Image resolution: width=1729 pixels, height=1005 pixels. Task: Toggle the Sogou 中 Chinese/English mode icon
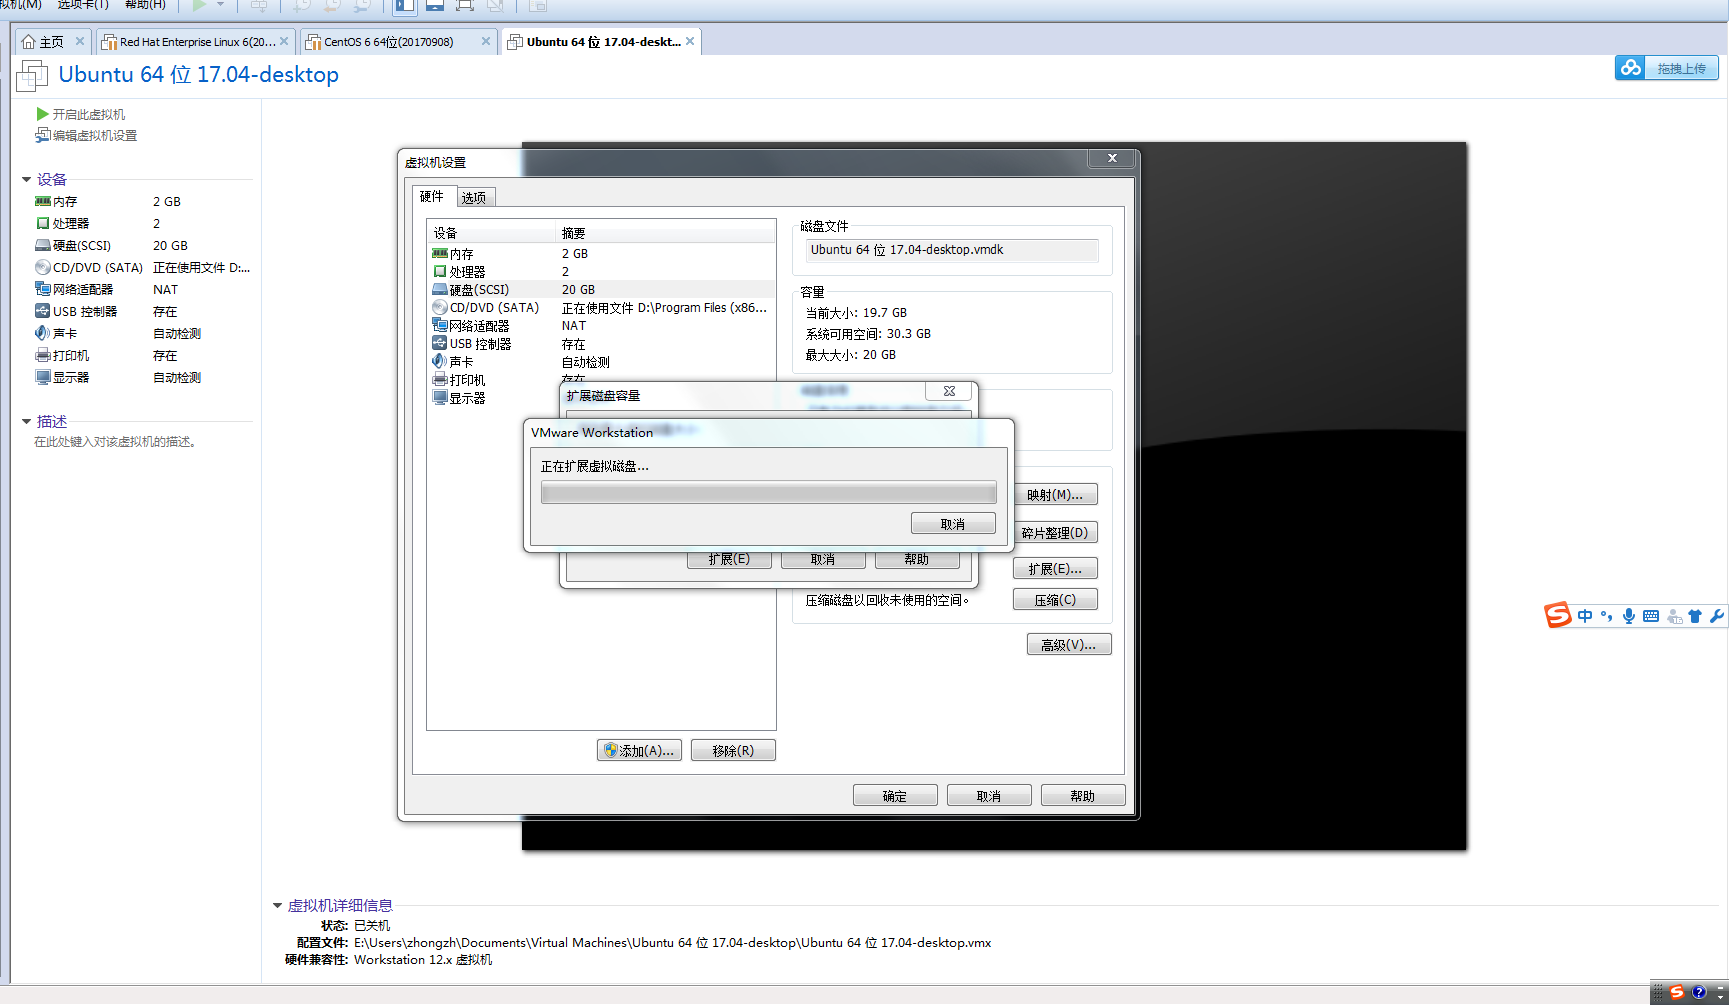pyautogui.click(x=1585, y=616)
